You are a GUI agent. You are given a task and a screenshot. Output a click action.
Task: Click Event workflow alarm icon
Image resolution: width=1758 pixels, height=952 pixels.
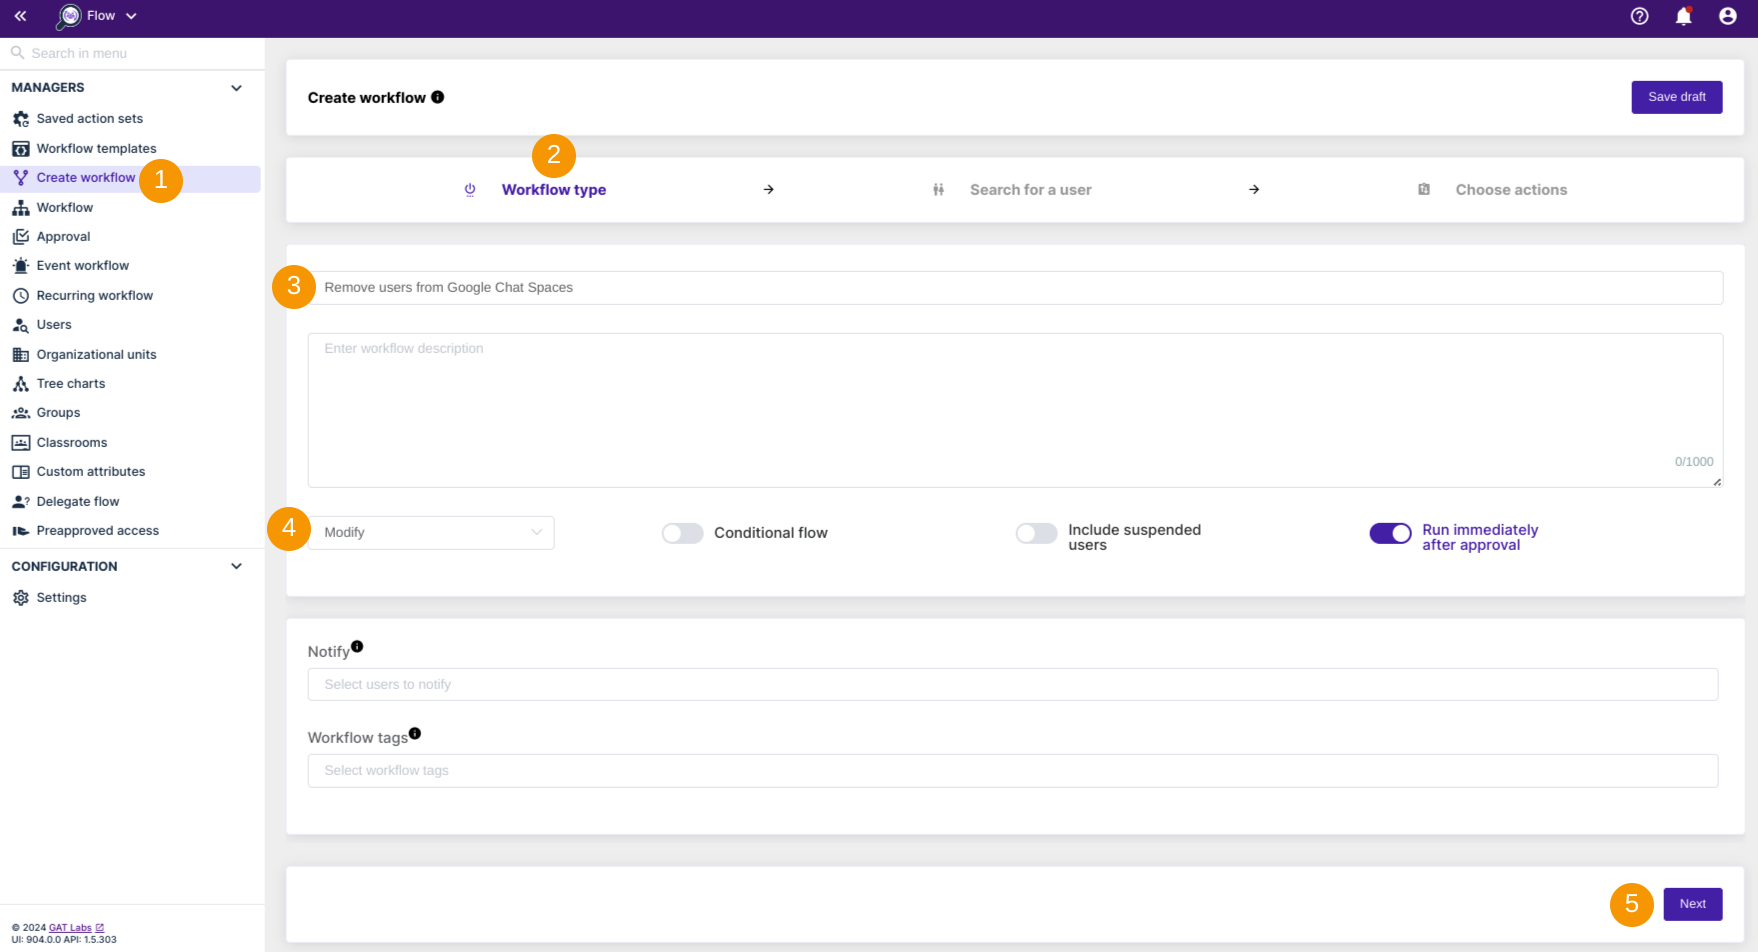21,266
